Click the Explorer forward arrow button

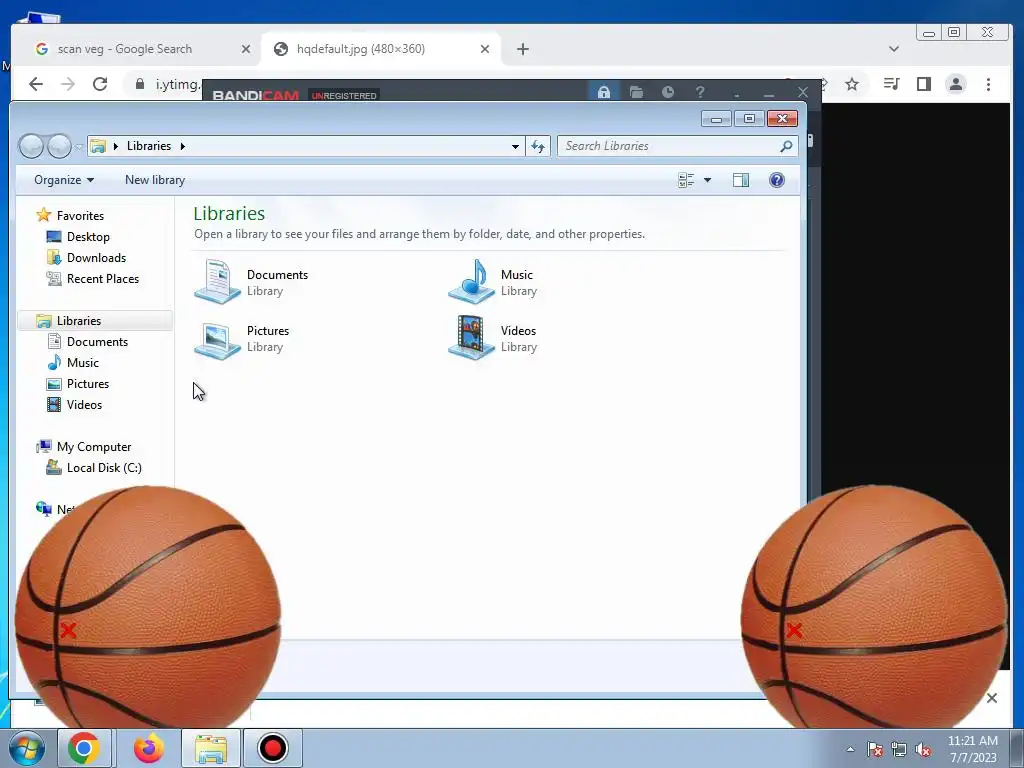59,146
